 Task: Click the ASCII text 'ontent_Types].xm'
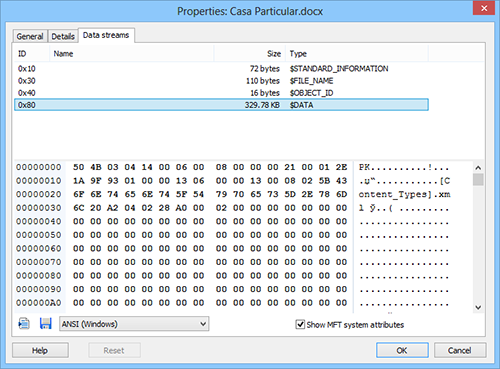click(404, 195)
